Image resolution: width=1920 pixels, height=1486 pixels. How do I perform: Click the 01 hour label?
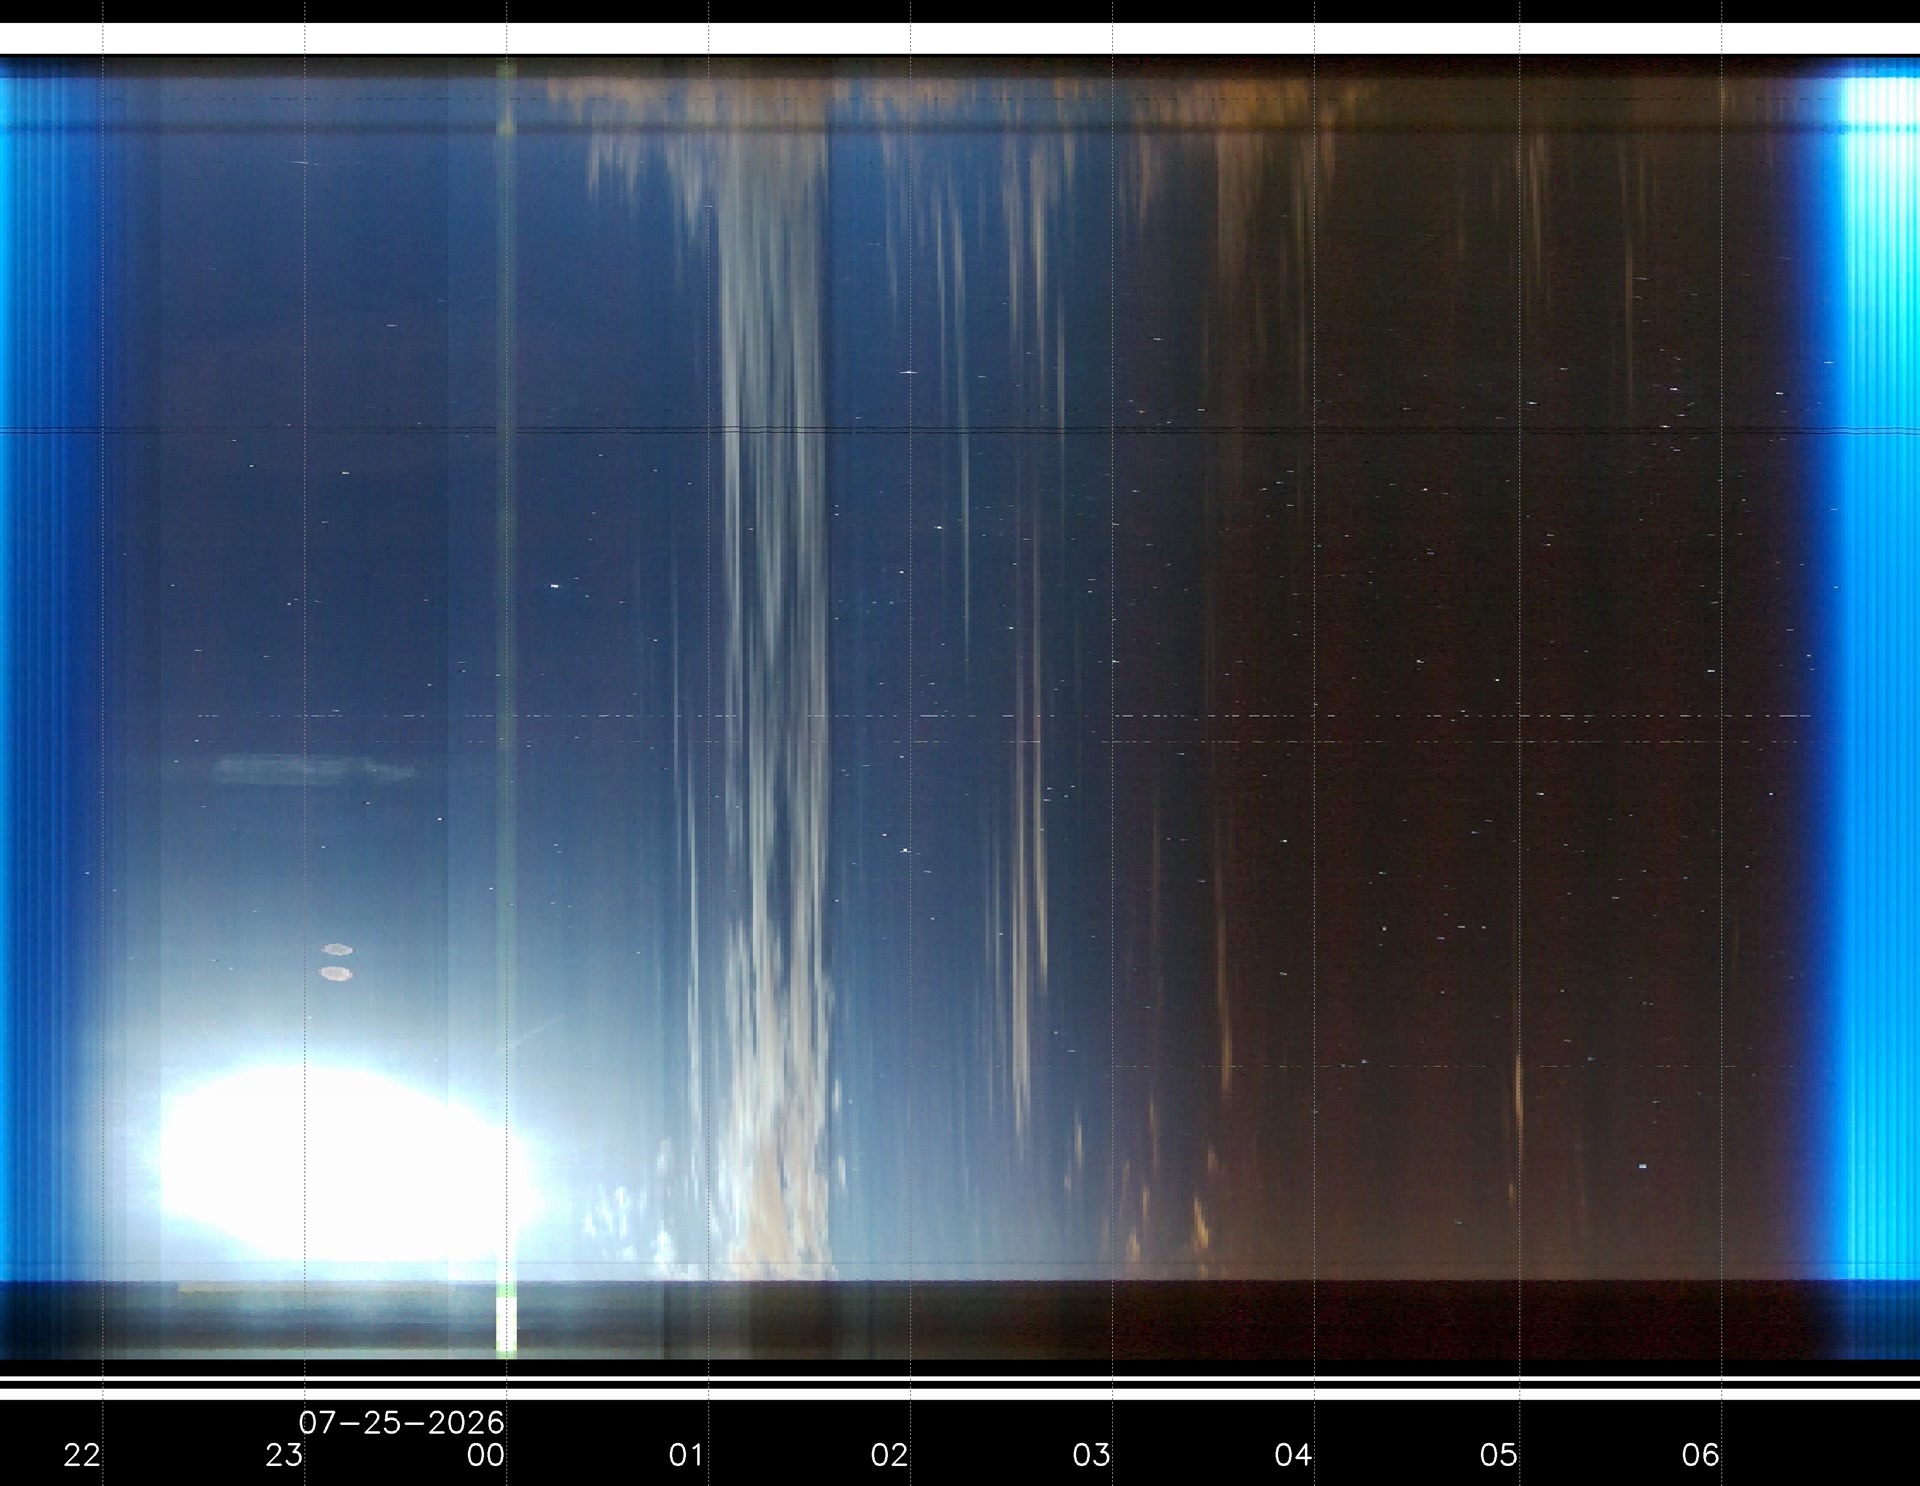click(686, 1455)
